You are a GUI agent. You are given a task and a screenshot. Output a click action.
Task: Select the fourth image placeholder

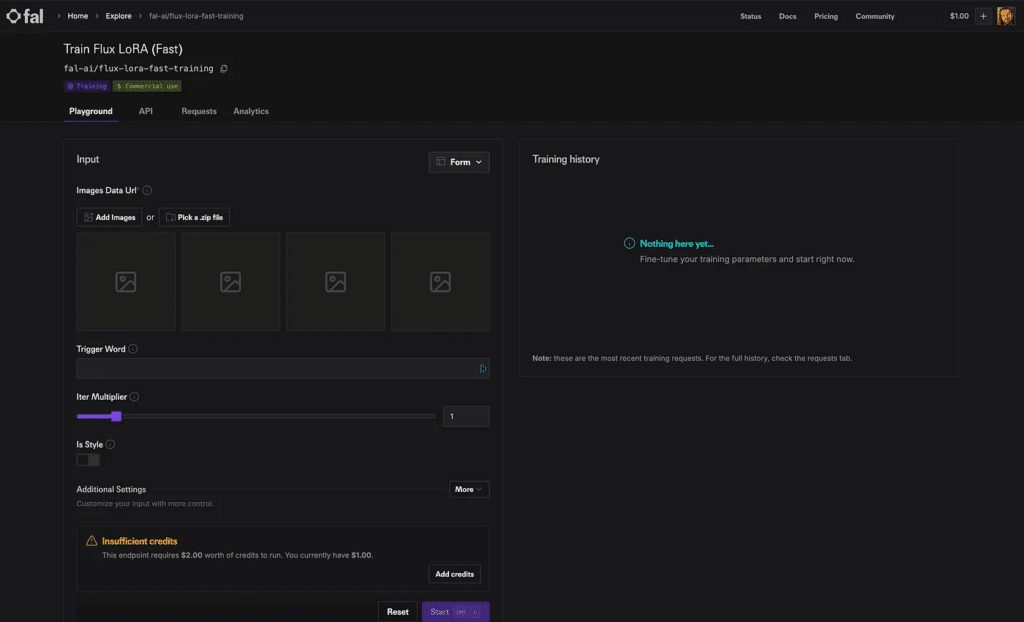coord(440,282)
